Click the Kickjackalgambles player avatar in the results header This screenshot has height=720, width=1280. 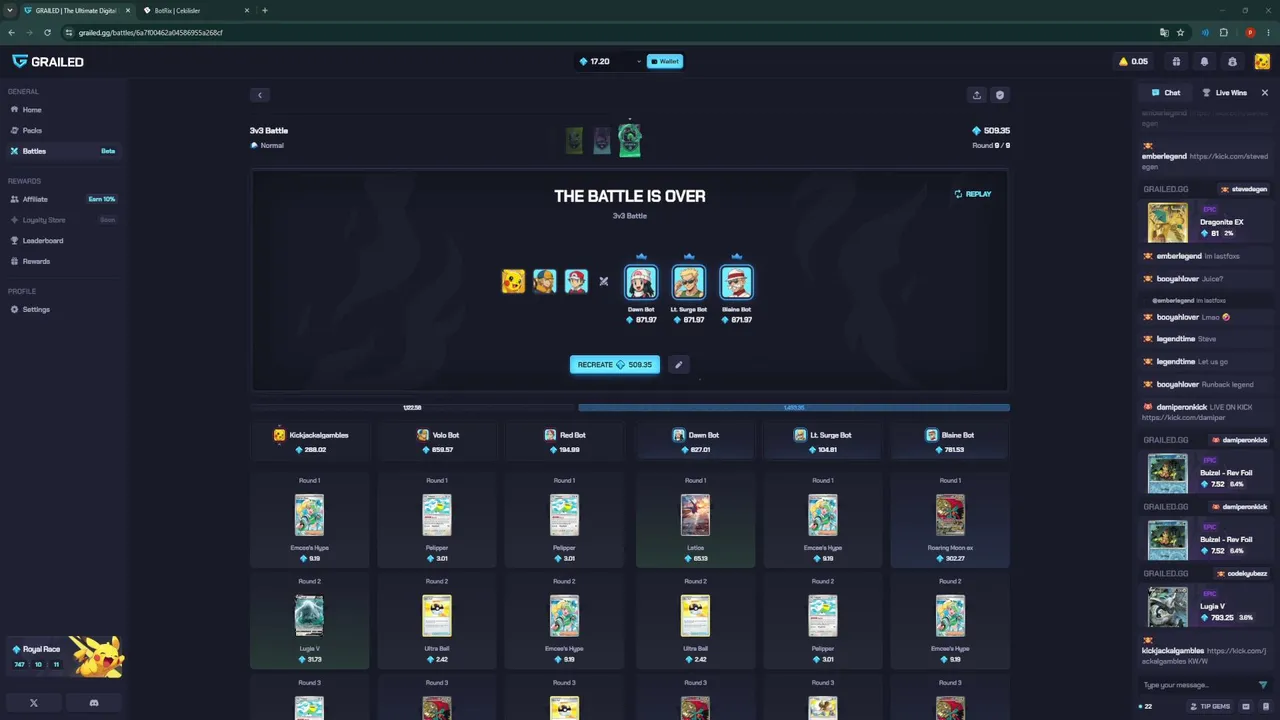(280, 435)
